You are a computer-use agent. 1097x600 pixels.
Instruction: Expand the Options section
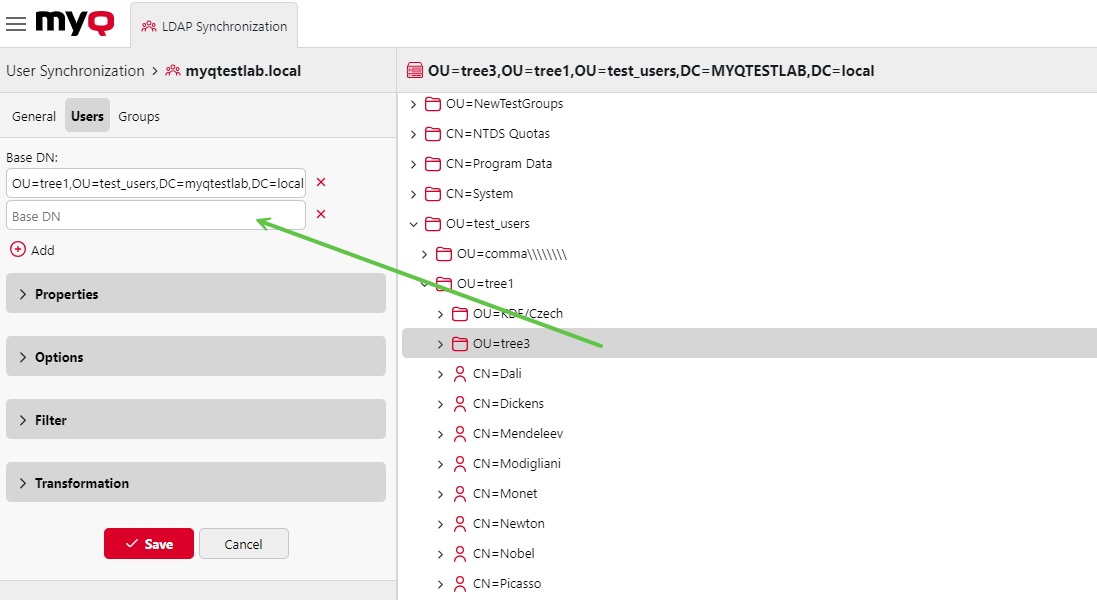(195, 357)
